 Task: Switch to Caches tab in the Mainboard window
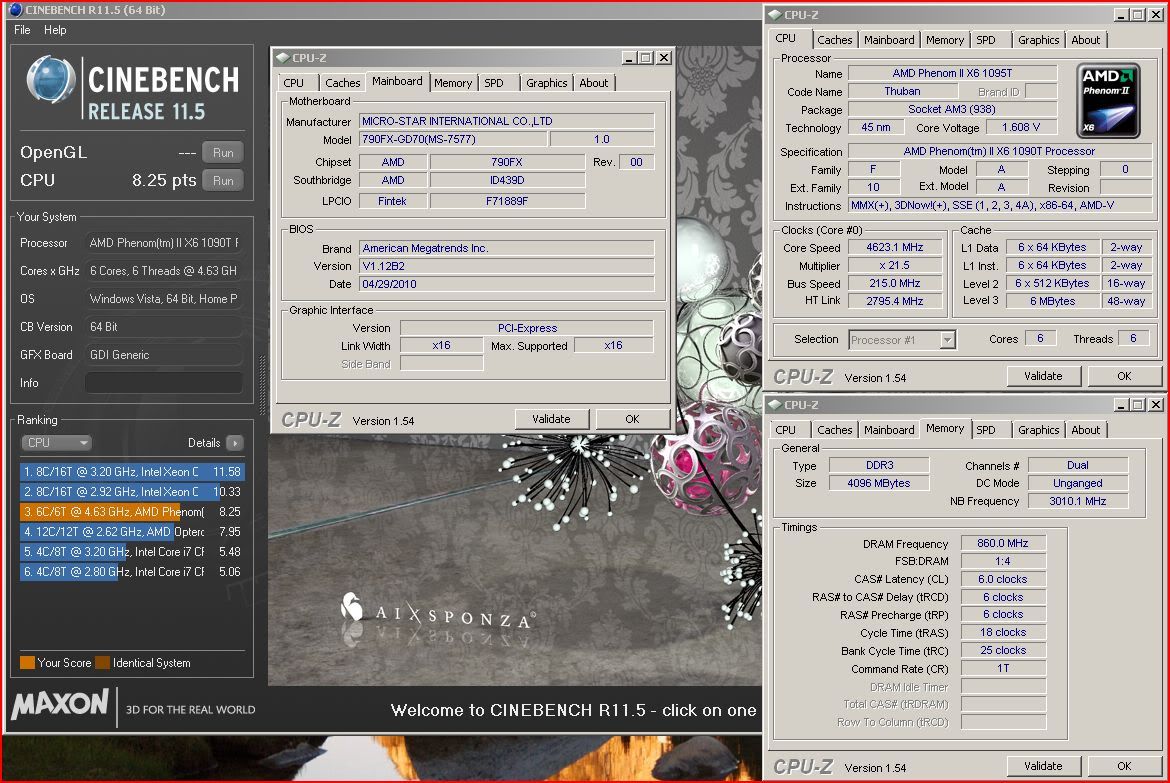click(x=342, y=83)
